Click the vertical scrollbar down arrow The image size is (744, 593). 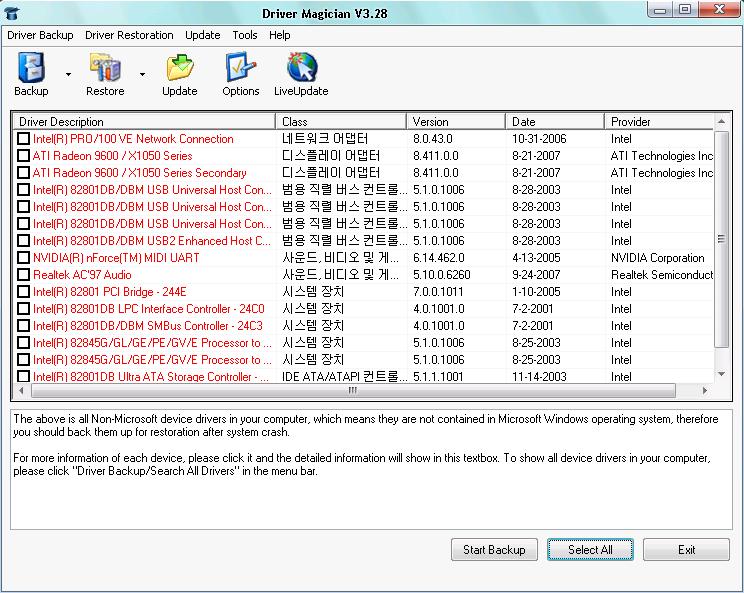coord(721,374)
